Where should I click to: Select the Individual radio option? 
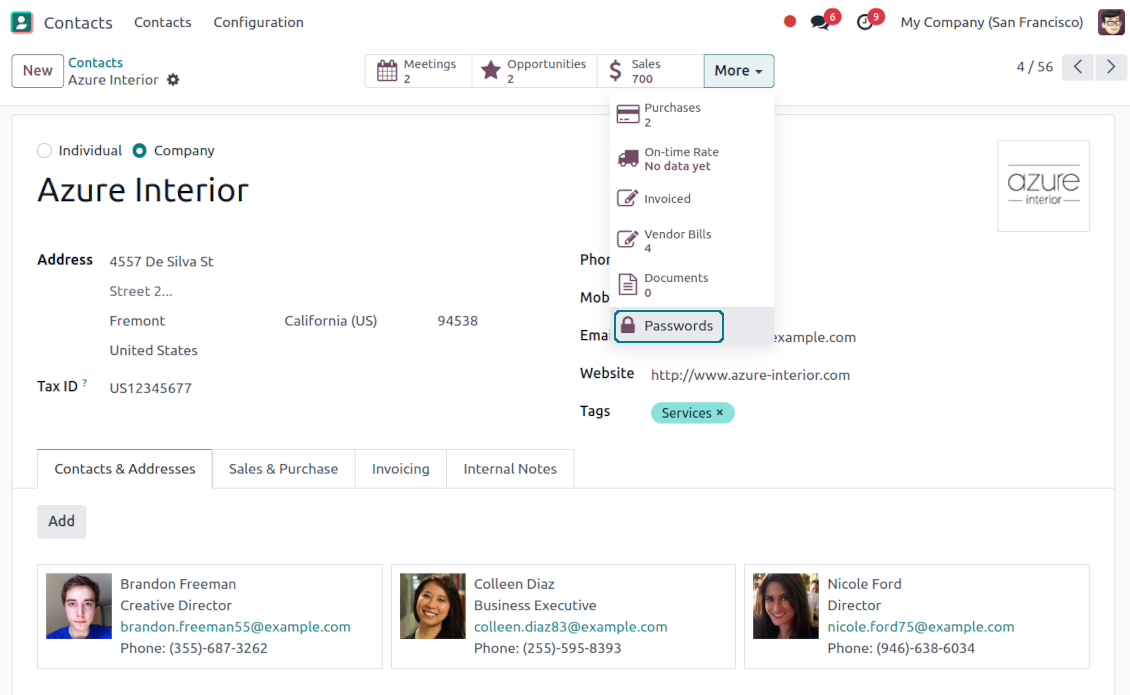[44, 151]
